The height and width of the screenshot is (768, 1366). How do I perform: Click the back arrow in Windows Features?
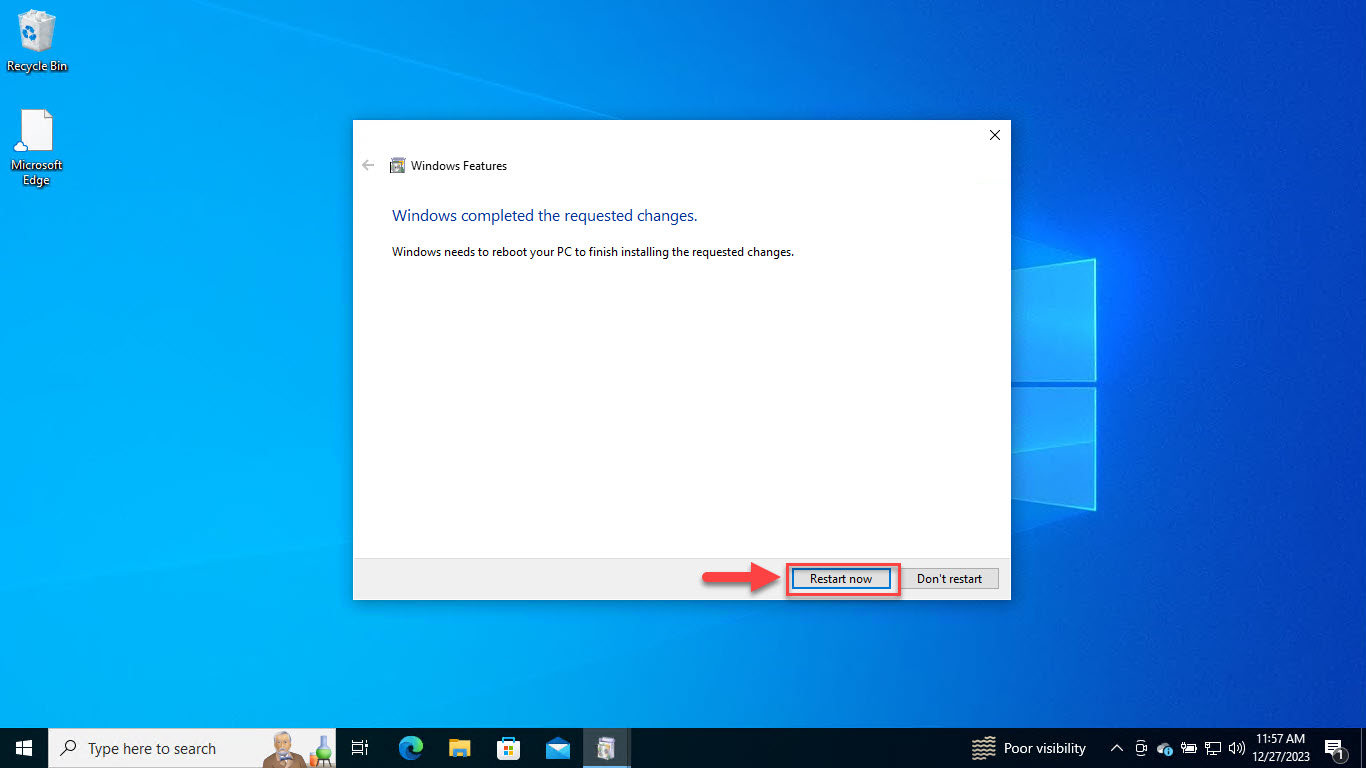368,166
